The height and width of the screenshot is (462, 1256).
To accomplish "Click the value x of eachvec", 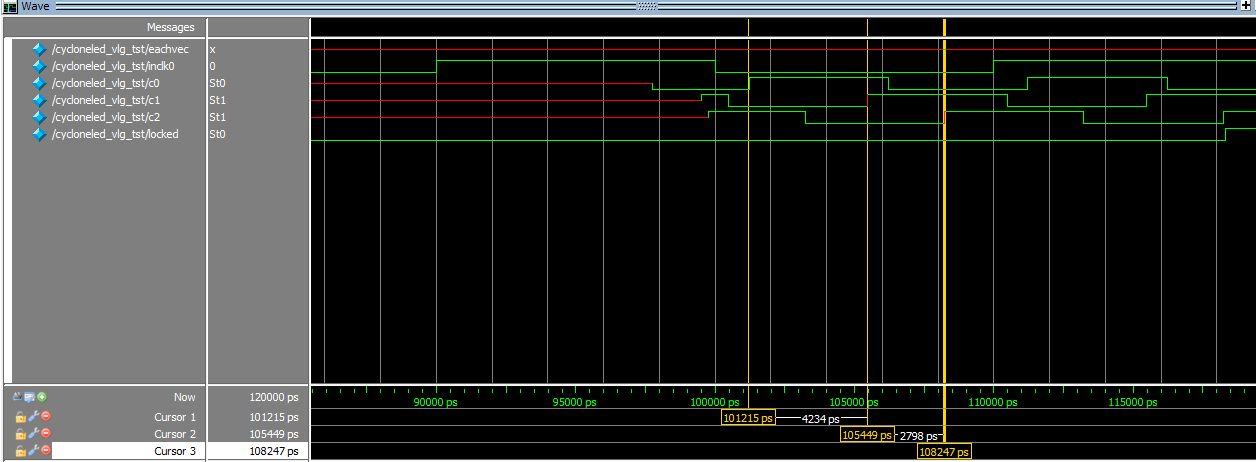I will pyautogui.click(x=212, y=49).
